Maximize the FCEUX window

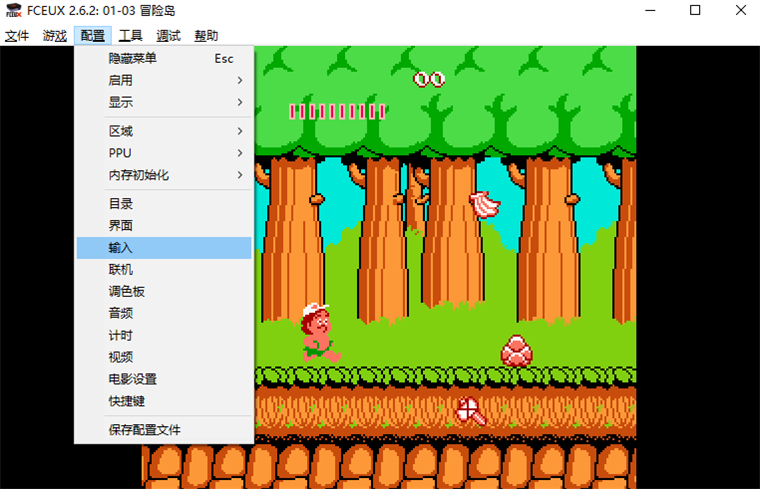pos(695,10)
